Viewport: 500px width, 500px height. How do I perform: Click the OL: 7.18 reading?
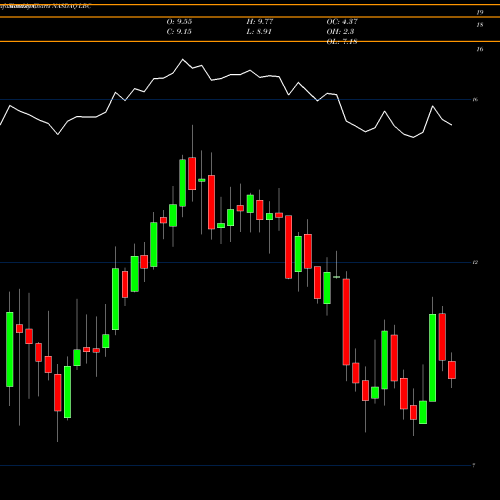click(342, 41)
